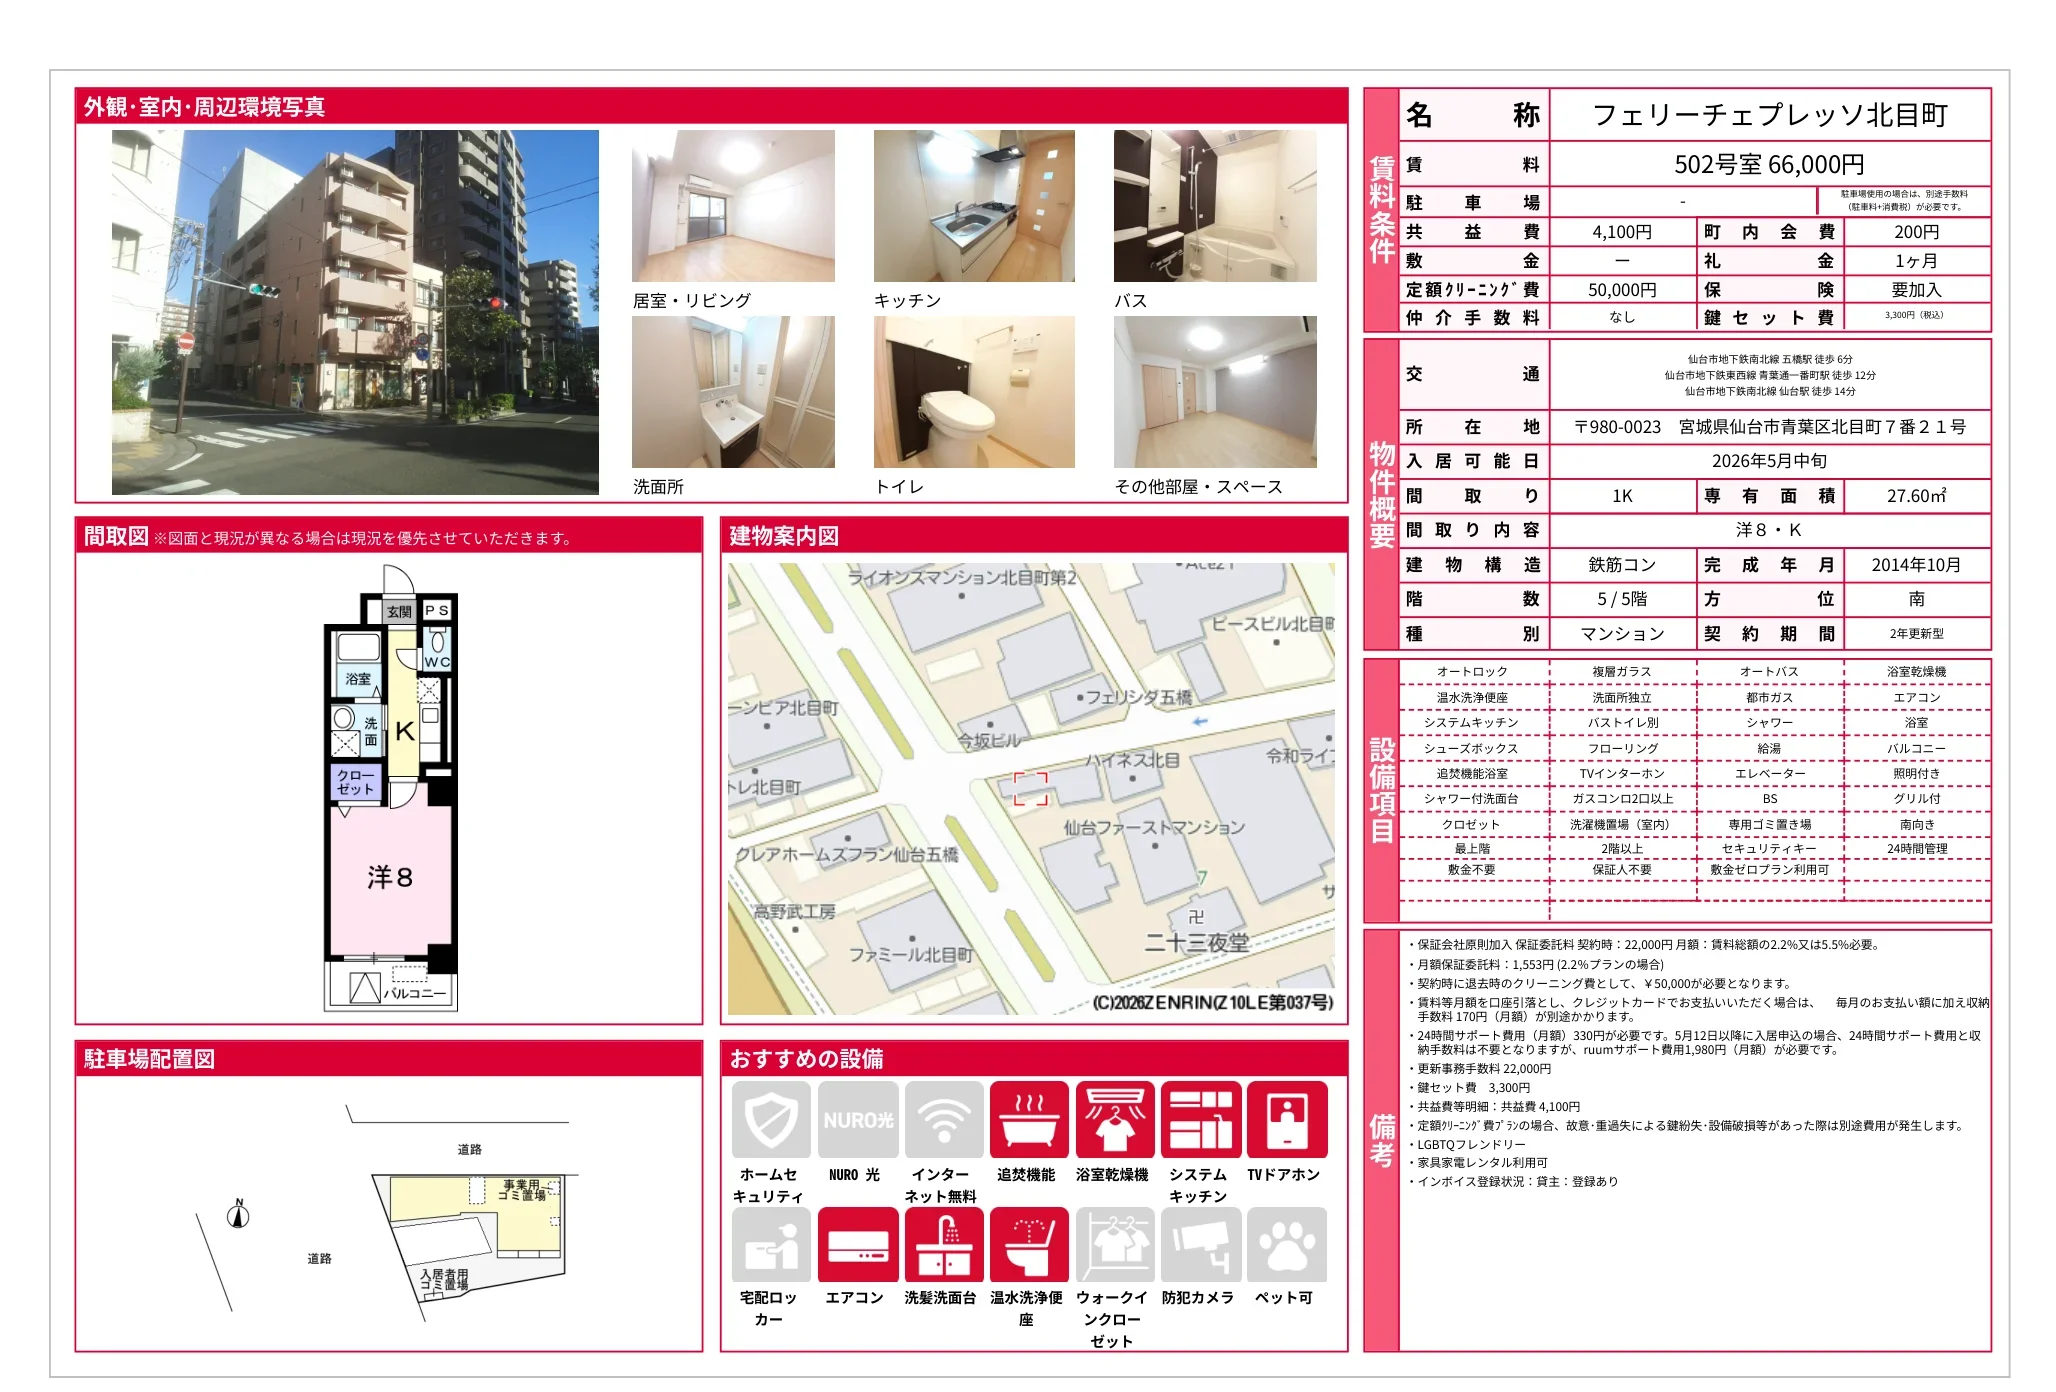The image size is (2056, 1392).
Task: Select the free internet Wi-Fi icon
Action: click(944, 1119)
